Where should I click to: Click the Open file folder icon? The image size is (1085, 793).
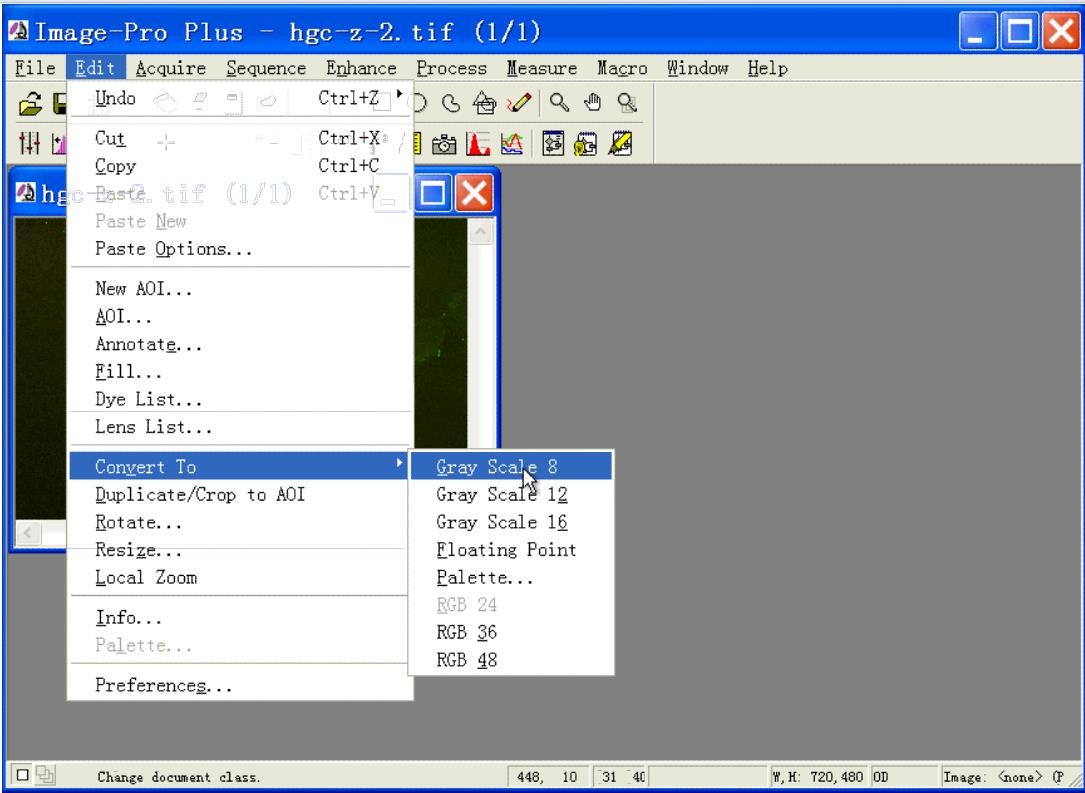[30, 104]
